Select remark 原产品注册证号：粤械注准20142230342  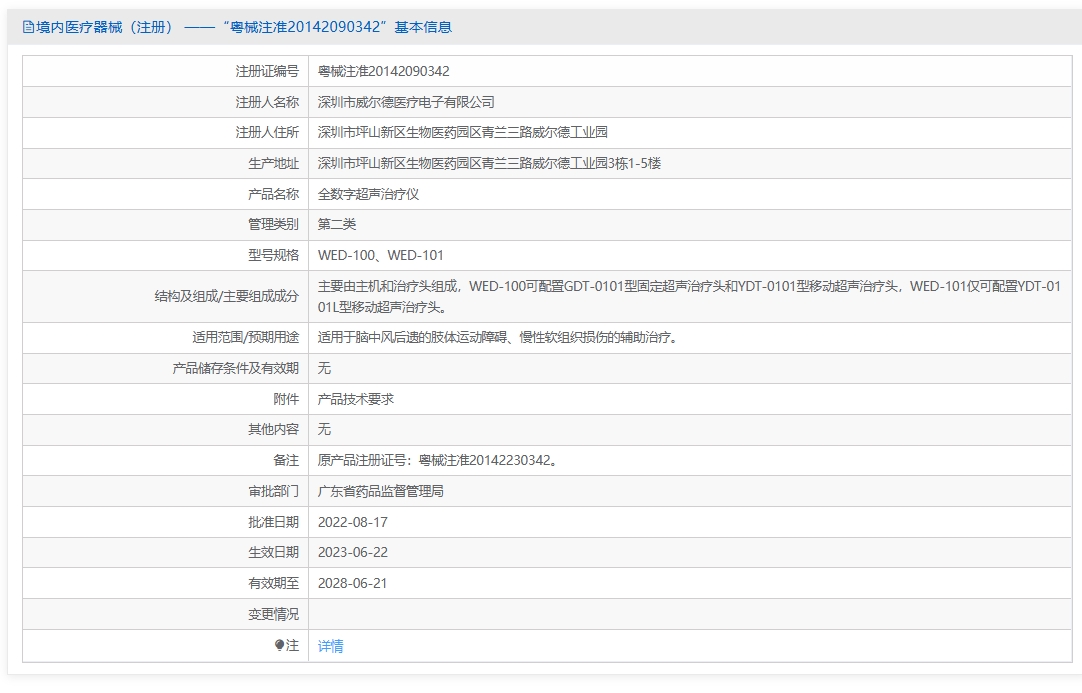click(x=437, y=460)
